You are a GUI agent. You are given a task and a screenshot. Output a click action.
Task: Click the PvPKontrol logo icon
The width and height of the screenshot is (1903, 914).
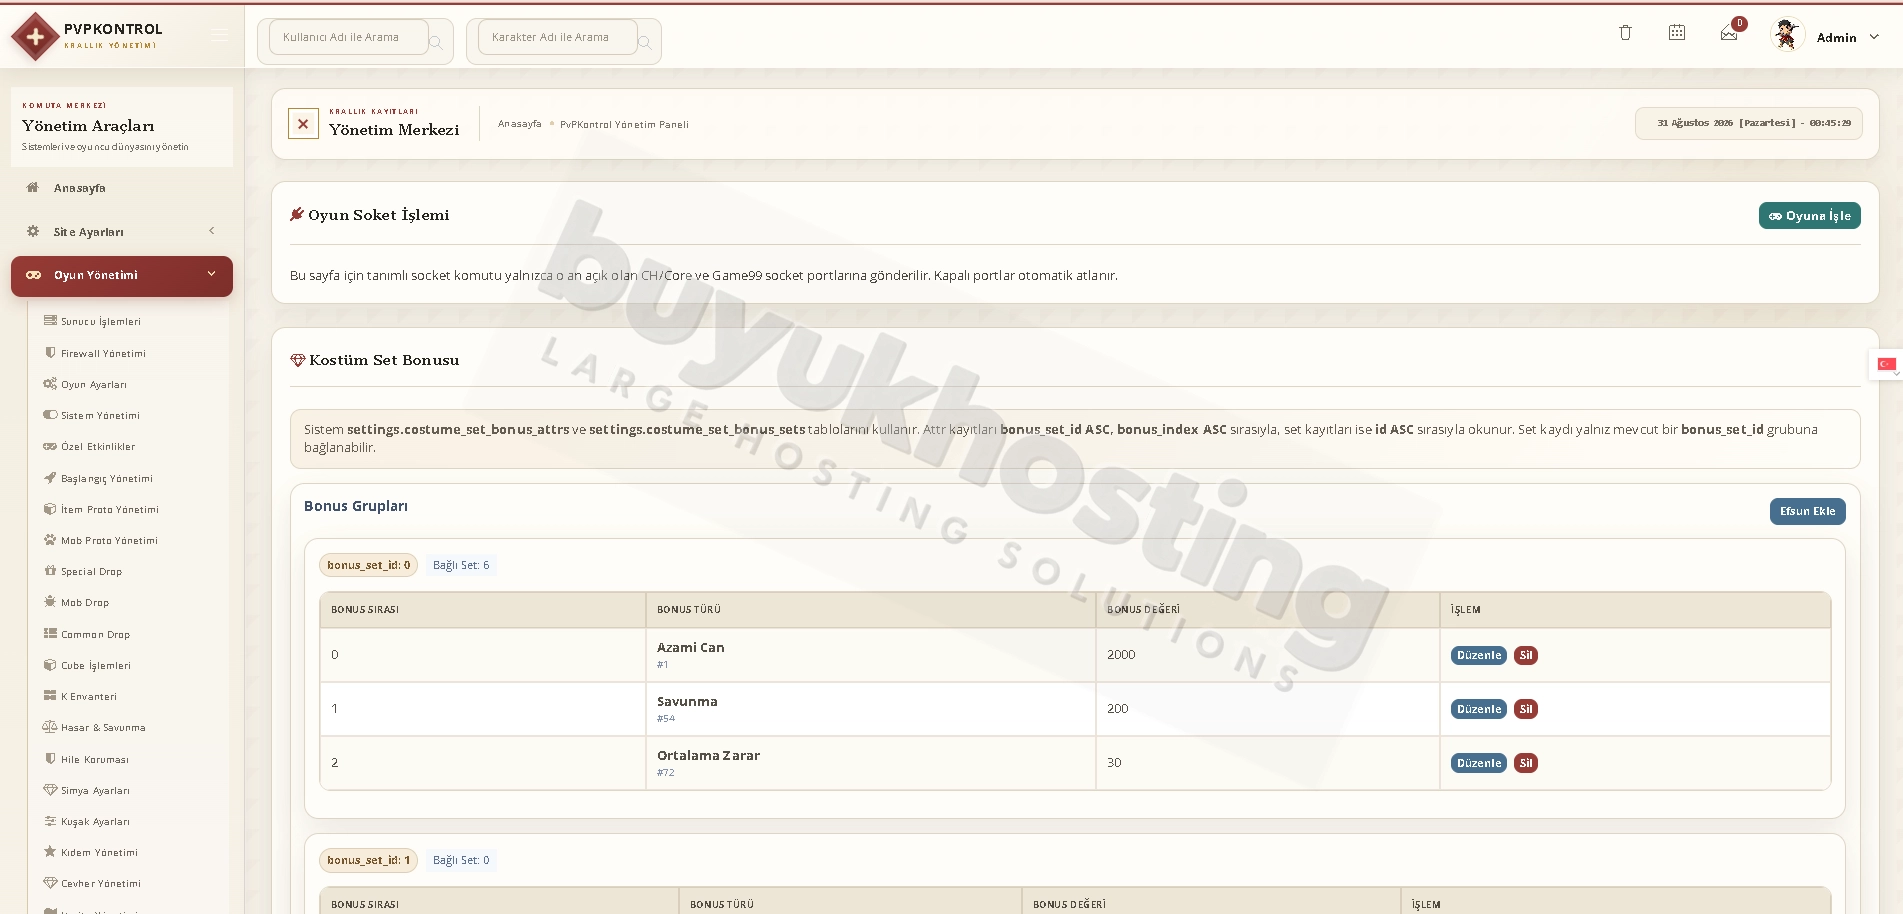tap(35, 37)
